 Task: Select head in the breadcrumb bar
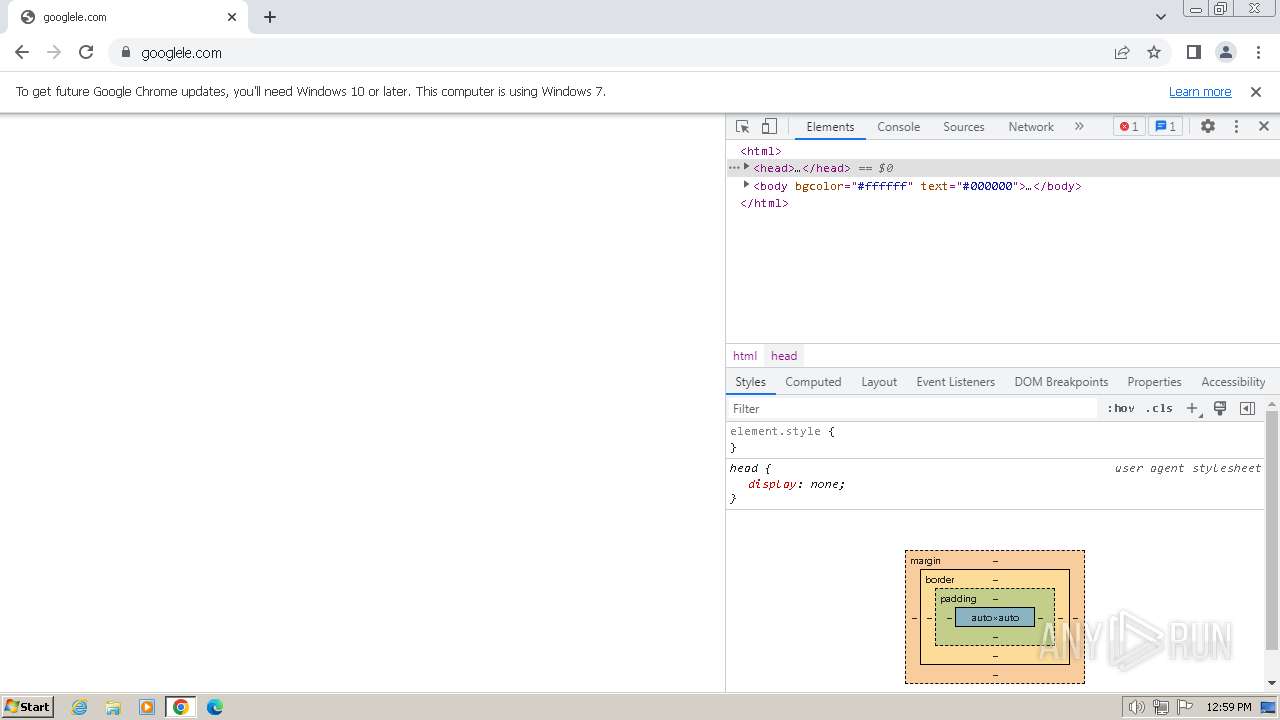click(x=784, y=356)
